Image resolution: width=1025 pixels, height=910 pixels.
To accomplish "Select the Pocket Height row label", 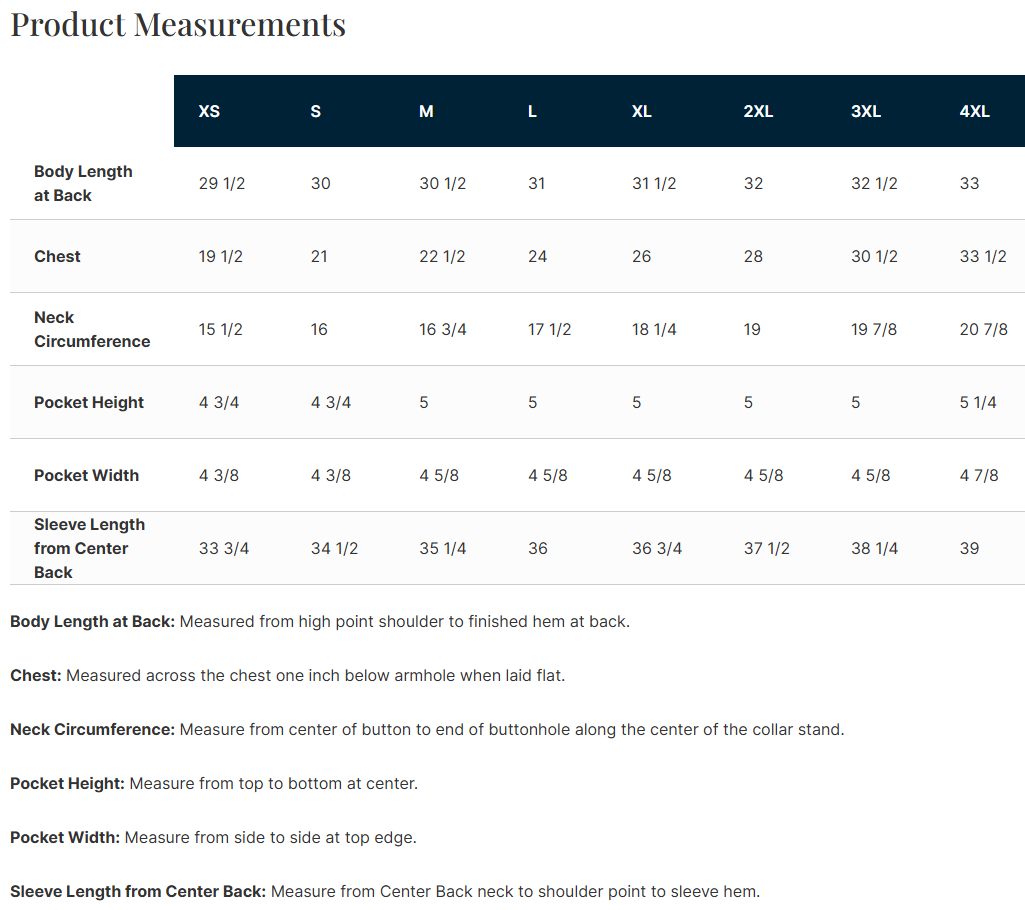I will [x=89, y=402].
